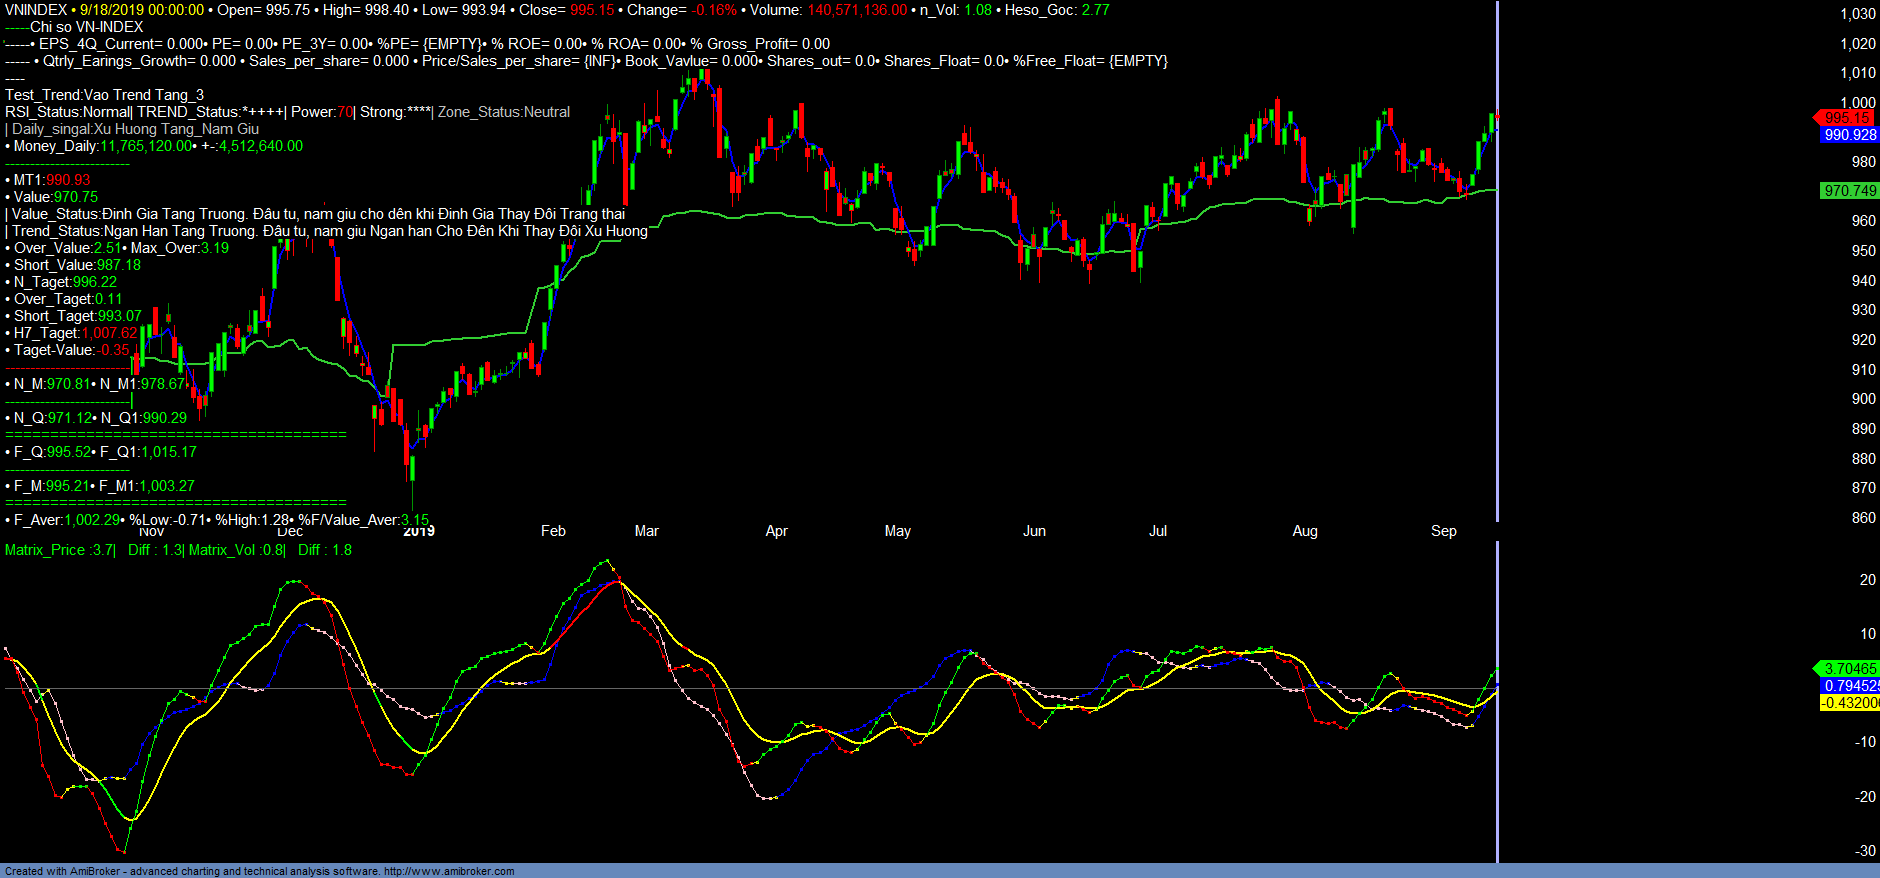Select the Jun label on time axis
1880x878 pixels.
(1034, 531)
